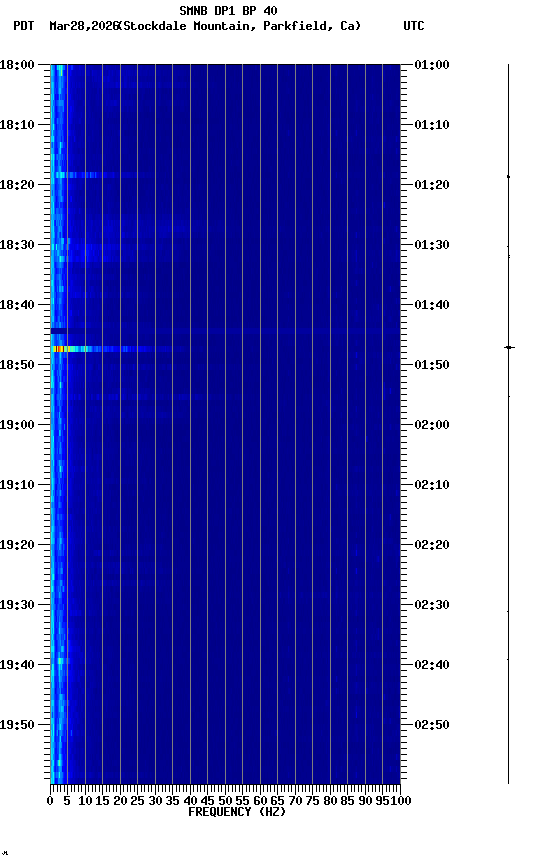552x864 pixels.
Task: Click the '19:20' PDT time label
Action: pyautogui.click(x=17, y=545)
